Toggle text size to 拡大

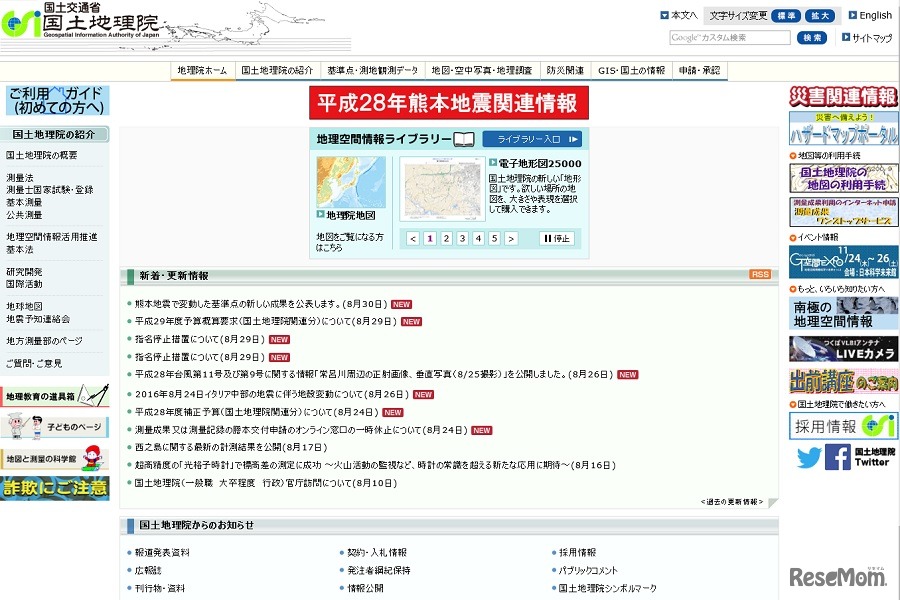pos(821,16)
